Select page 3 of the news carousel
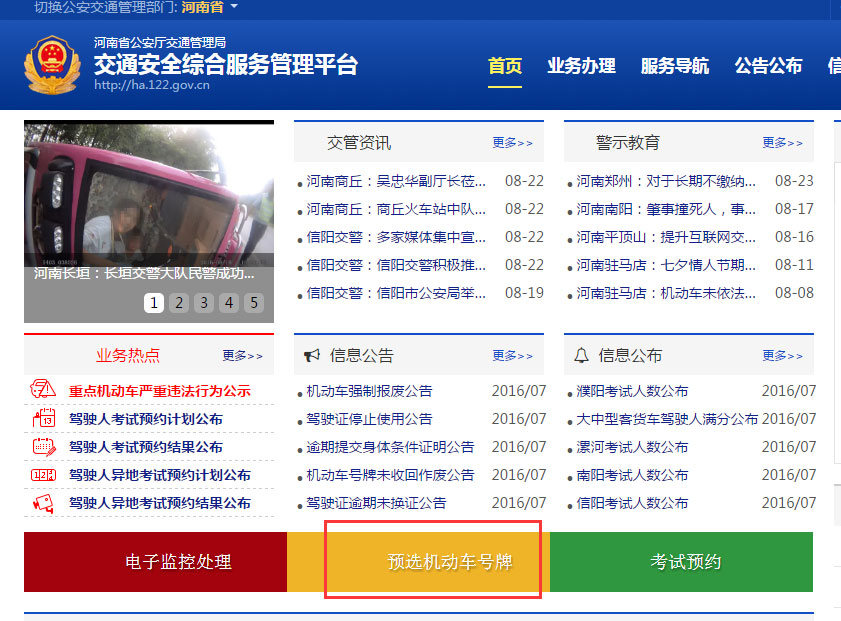This screenshot has height=621, width=841. point(203,303)
